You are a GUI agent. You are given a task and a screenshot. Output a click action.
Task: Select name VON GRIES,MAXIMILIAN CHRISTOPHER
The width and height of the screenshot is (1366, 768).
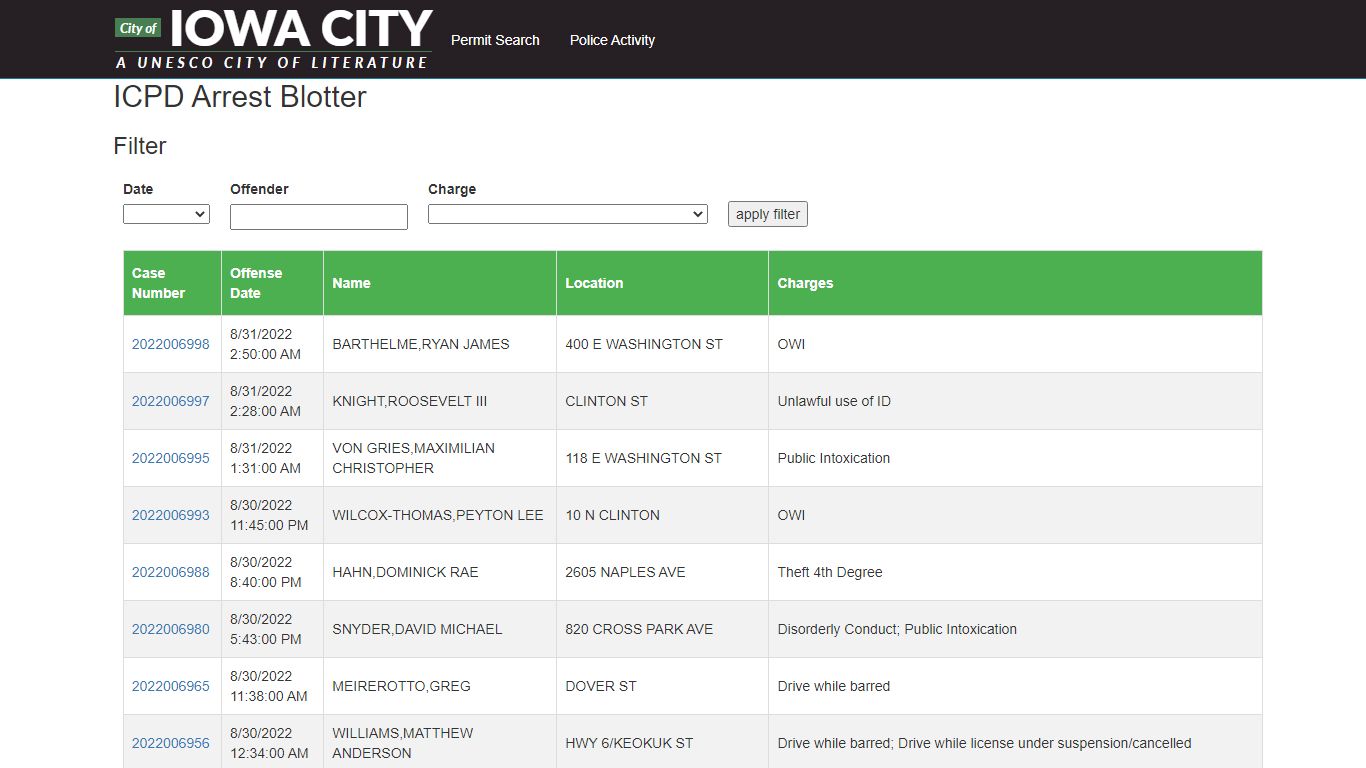pyautogui.click(x=414, y=458)
